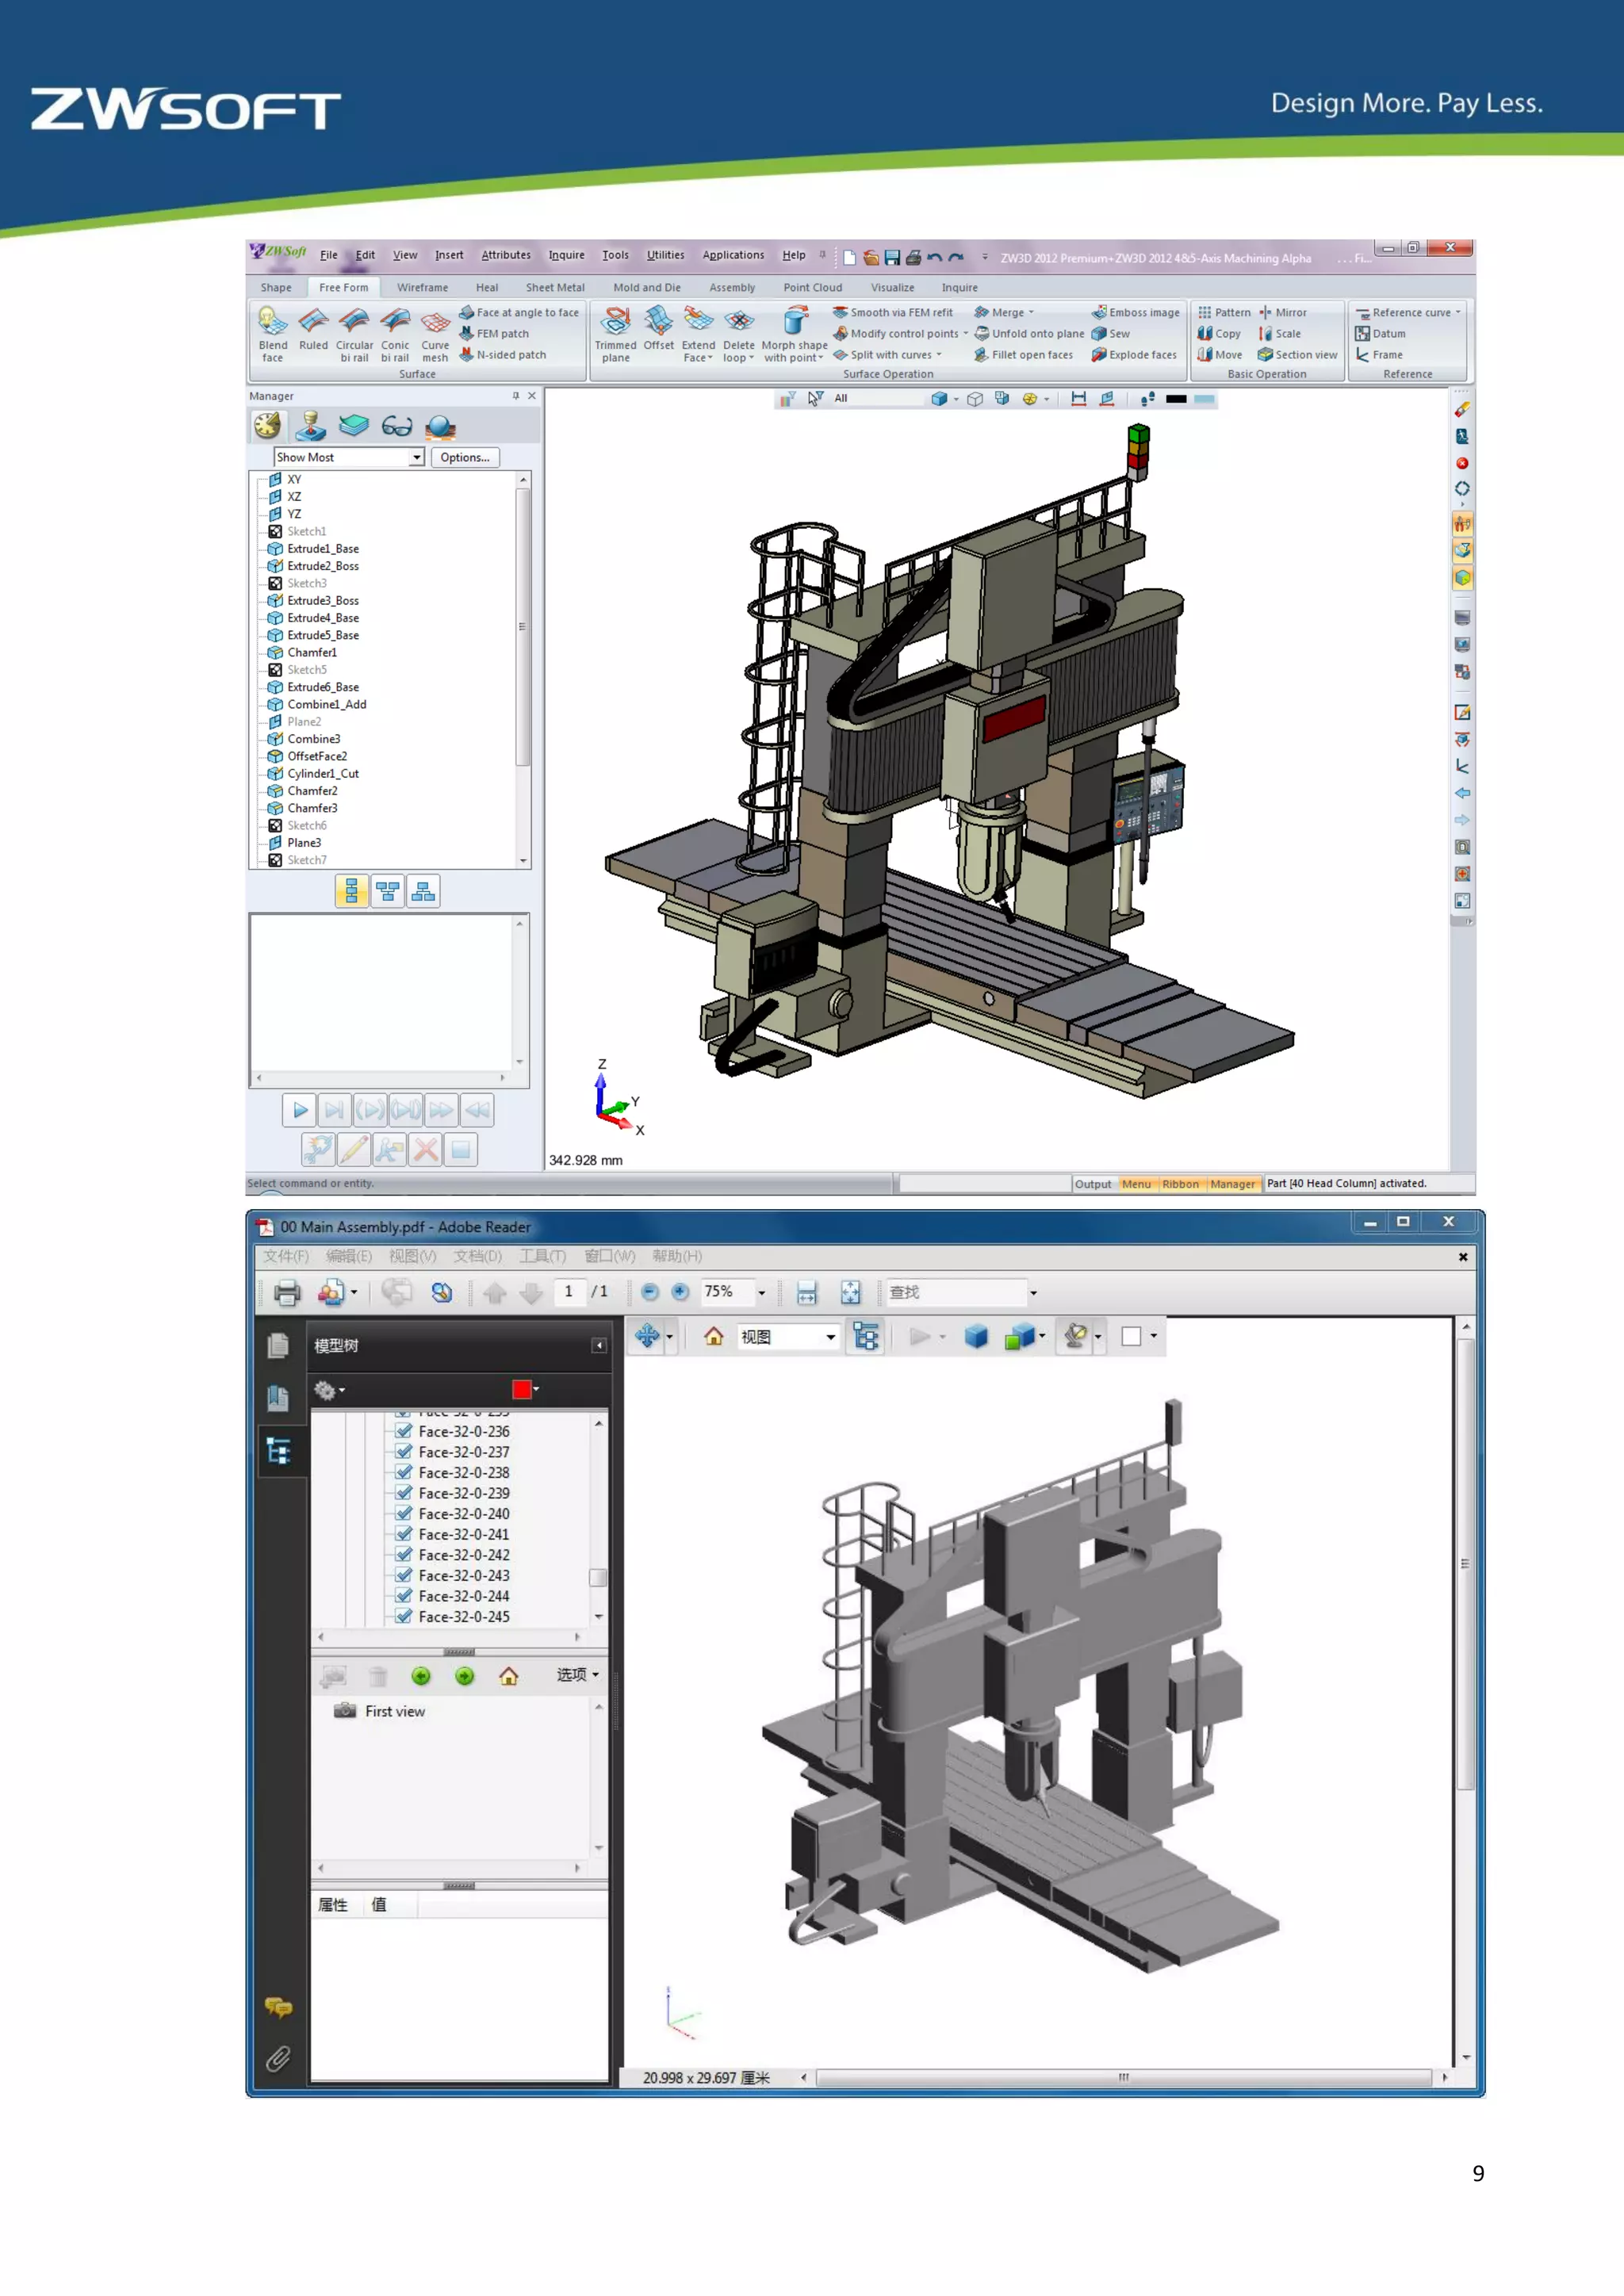Image resolution: width=1624 pixels, height=2296 pixels.
Task: Click the Ruled surface tool
Action: [x=313, y=322]
